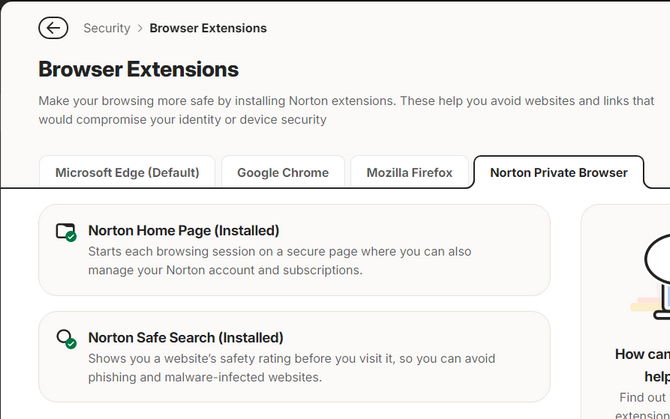Click the Norton Safe Search magnifier icon

point(66,339)
